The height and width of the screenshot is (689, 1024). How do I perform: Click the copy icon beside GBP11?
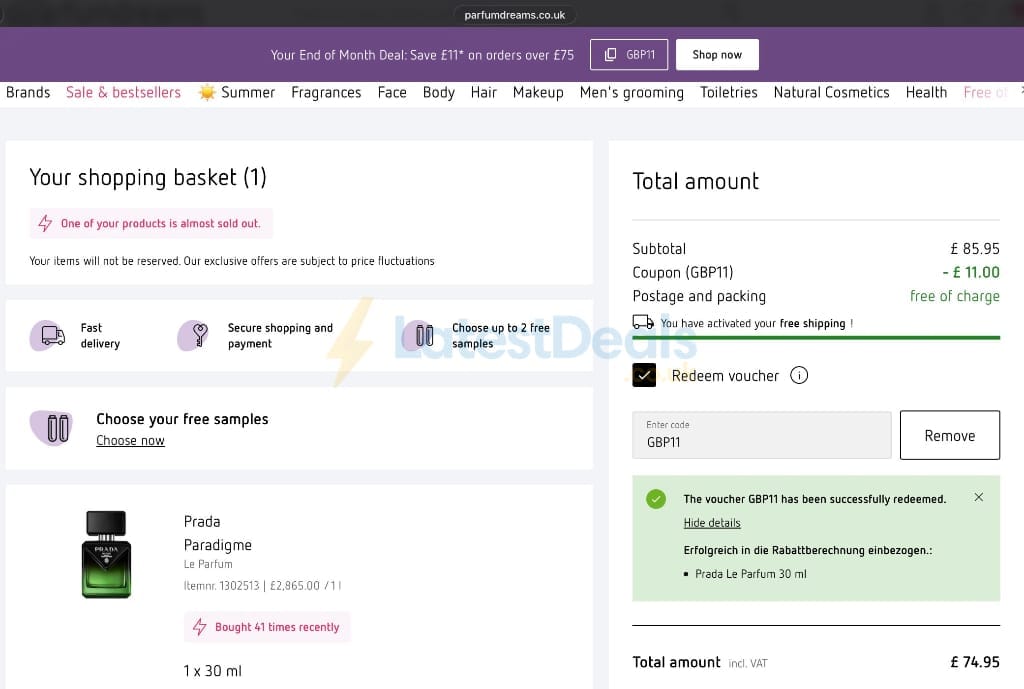point(610,54)
